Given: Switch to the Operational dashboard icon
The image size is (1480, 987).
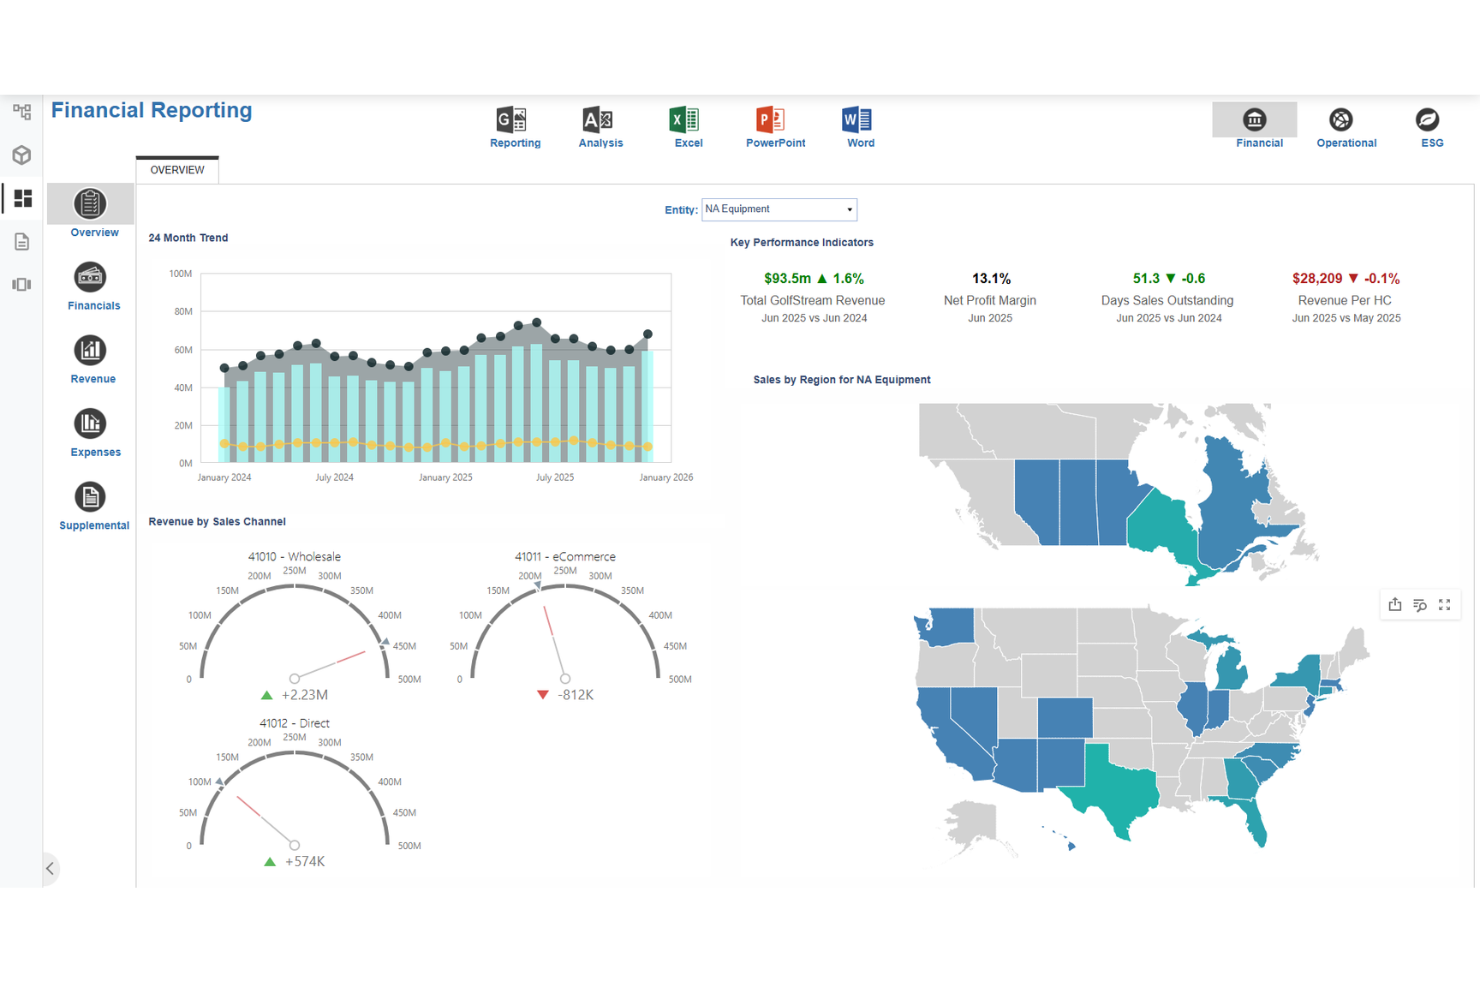Looking at the screenshot, I should click(1341, 120).
